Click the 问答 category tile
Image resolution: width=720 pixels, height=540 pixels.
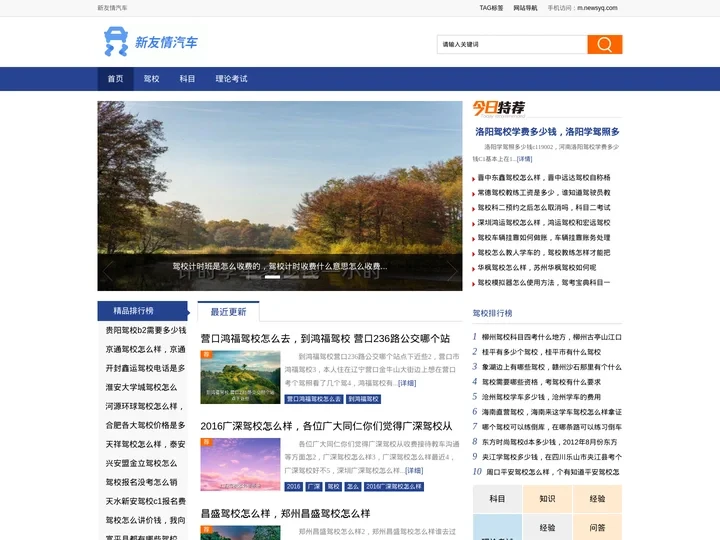(597, 528)
